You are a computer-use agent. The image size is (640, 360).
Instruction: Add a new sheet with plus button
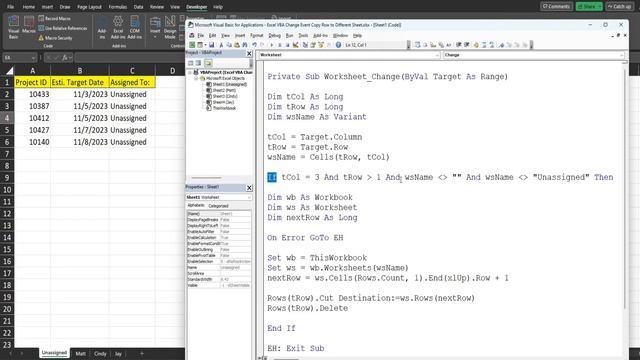coord(142,353)
